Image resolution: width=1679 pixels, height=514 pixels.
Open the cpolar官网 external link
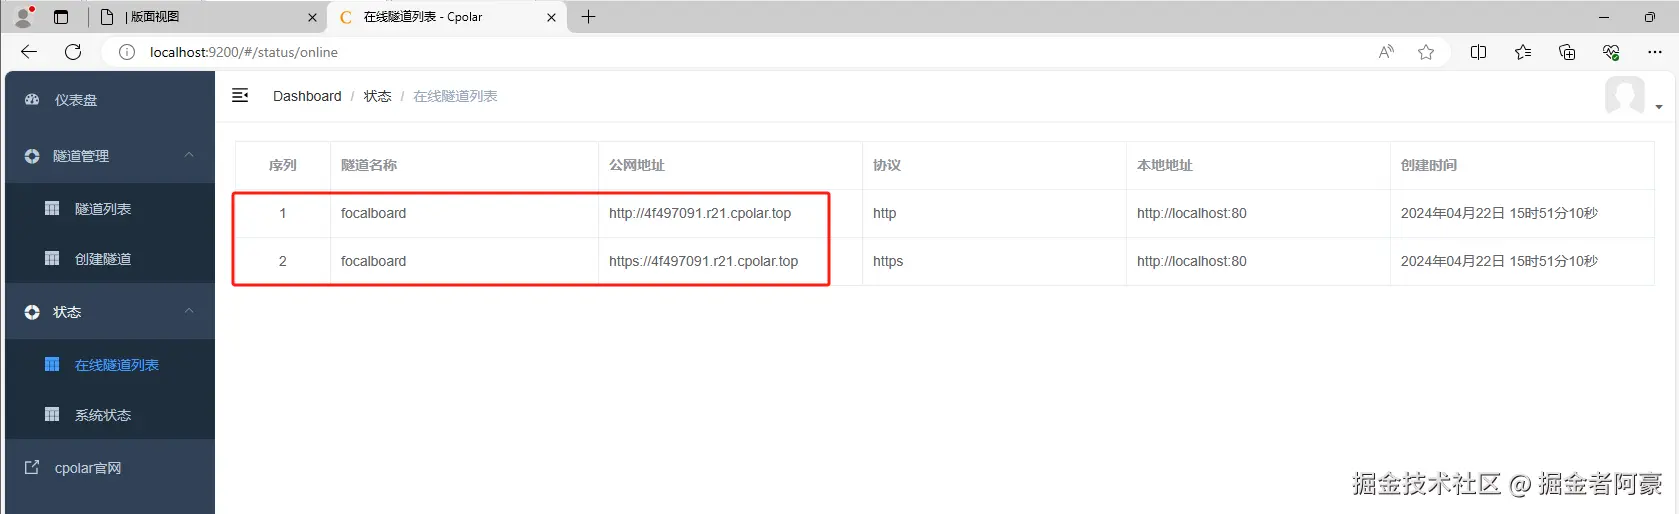click(x=110, y=468)
